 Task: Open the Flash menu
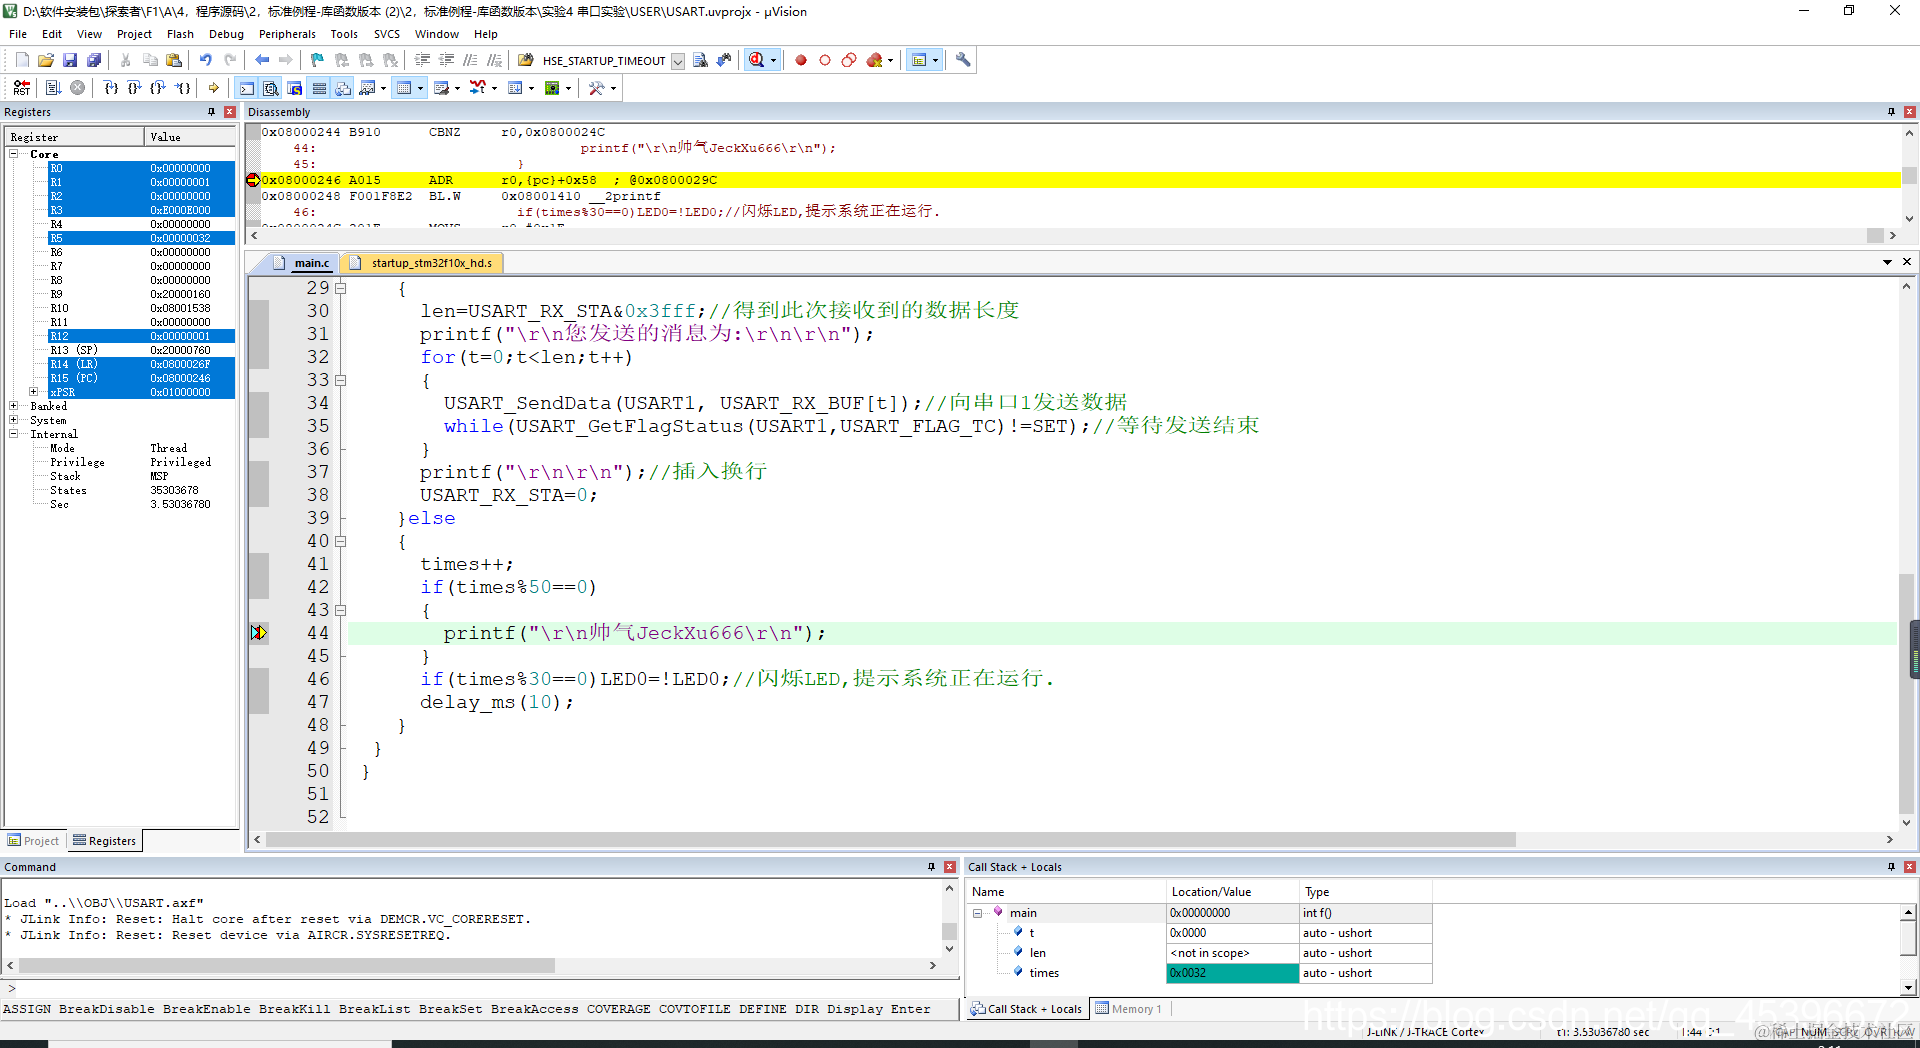(x=180, y=34)
